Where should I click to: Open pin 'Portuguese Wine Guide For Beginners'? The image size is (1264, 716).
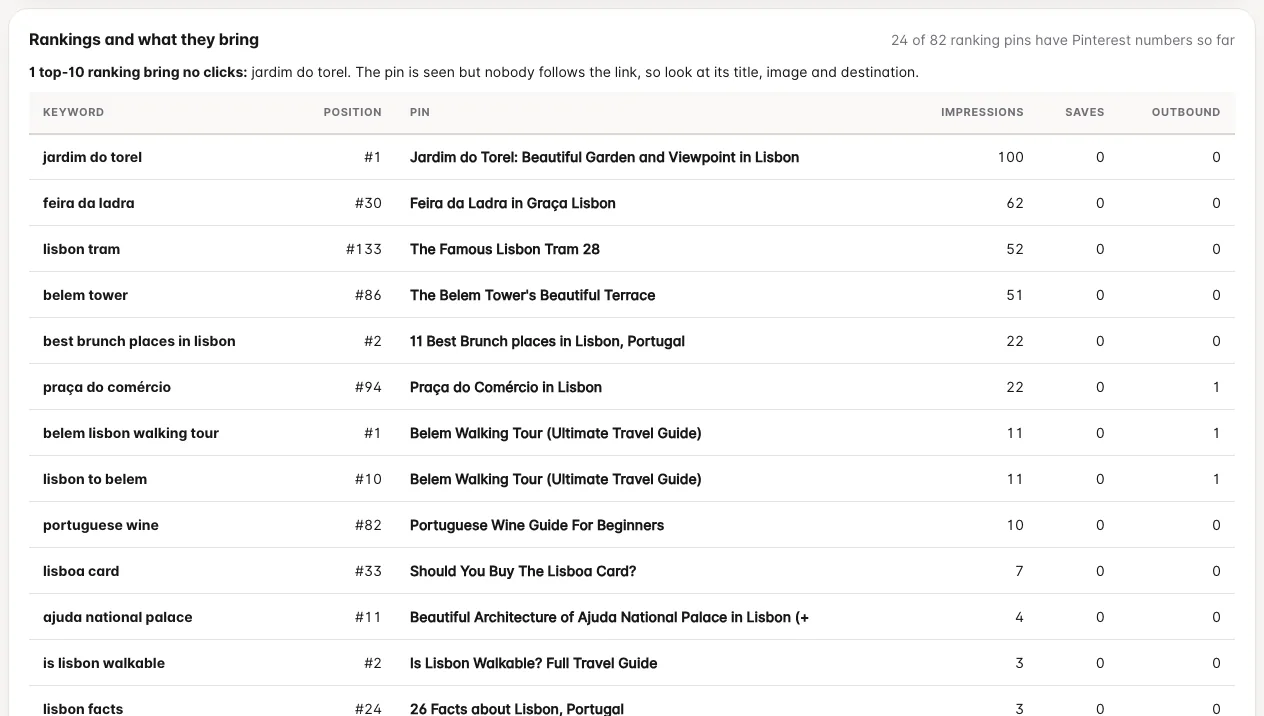click(537, 525)
